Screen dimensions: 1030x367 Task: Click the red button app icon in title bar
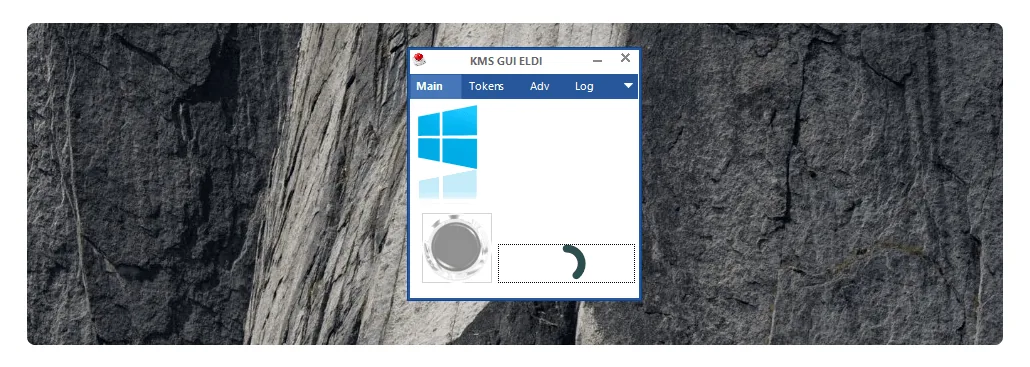pyautogui.click(x=420, y=60)
